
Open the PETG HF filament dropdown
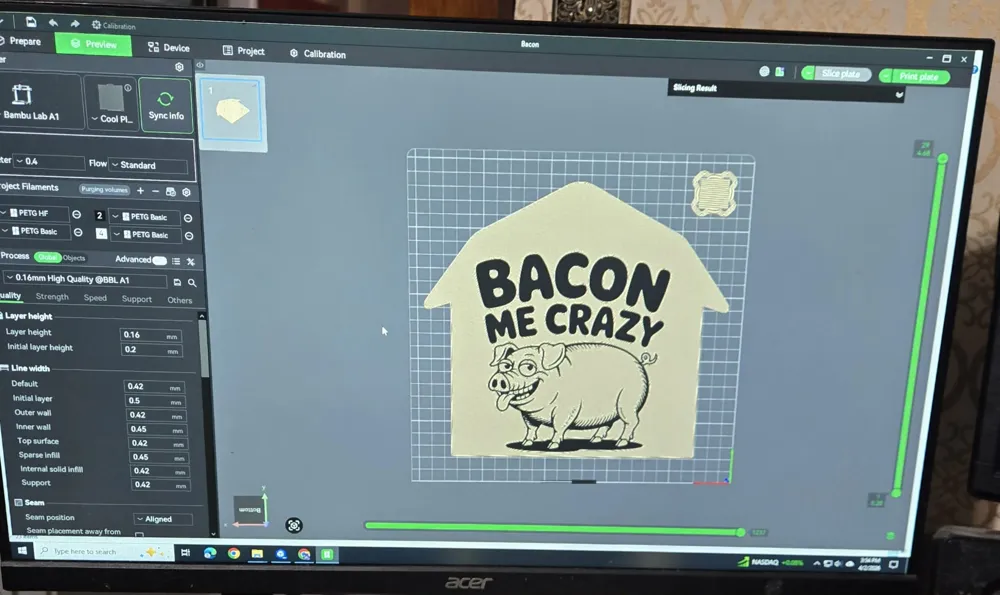point(33,213)
